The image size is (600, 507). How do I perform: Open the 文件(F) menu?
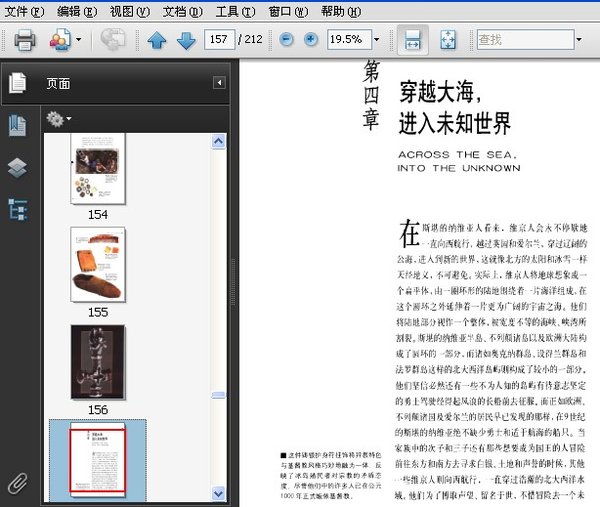(24, 11)
